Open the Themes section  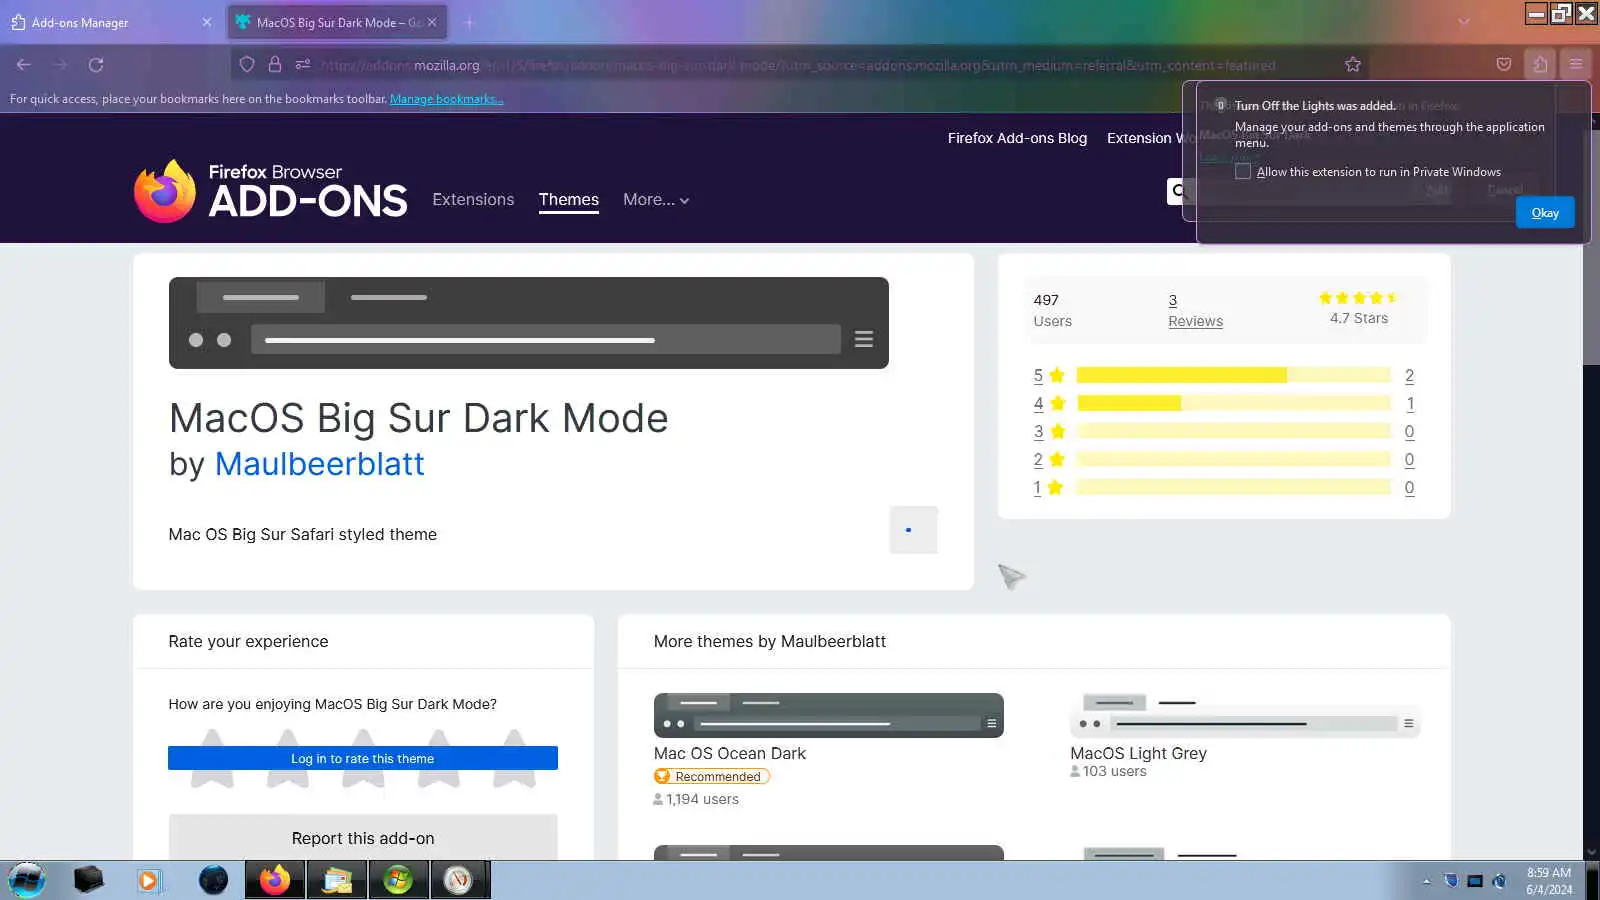coord(569,200)
